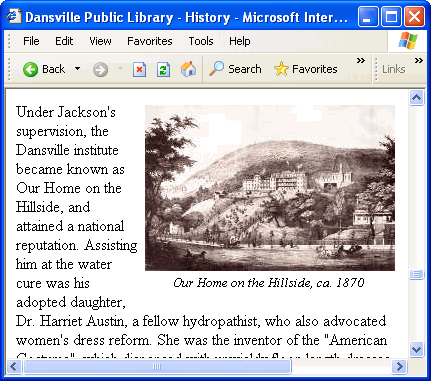This screenshot has height=381, width=431.
Task: Open the File menu
Action: [31, 41]
